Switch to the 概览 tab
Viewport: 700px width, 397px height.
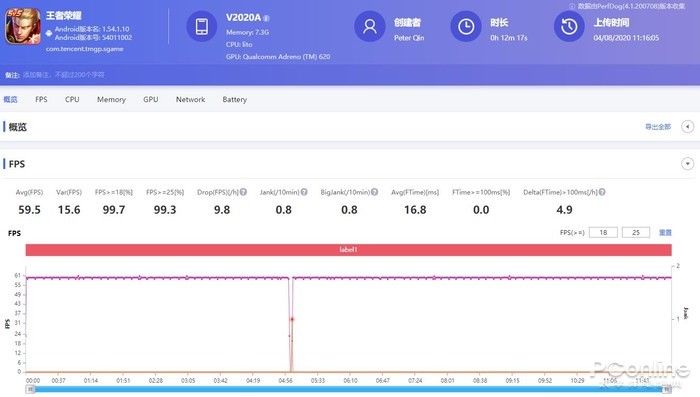tap(10, 99)
